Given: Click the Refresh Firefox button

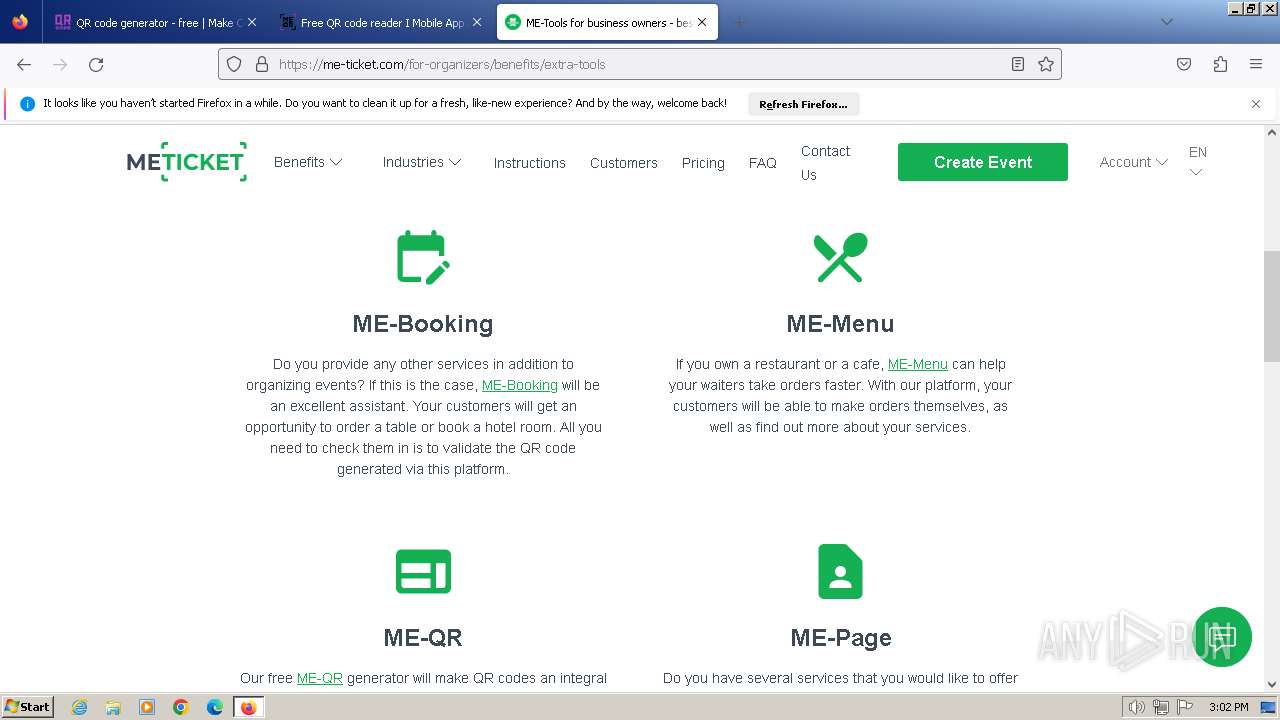Looking at the screenshot, I should [803, 104].
